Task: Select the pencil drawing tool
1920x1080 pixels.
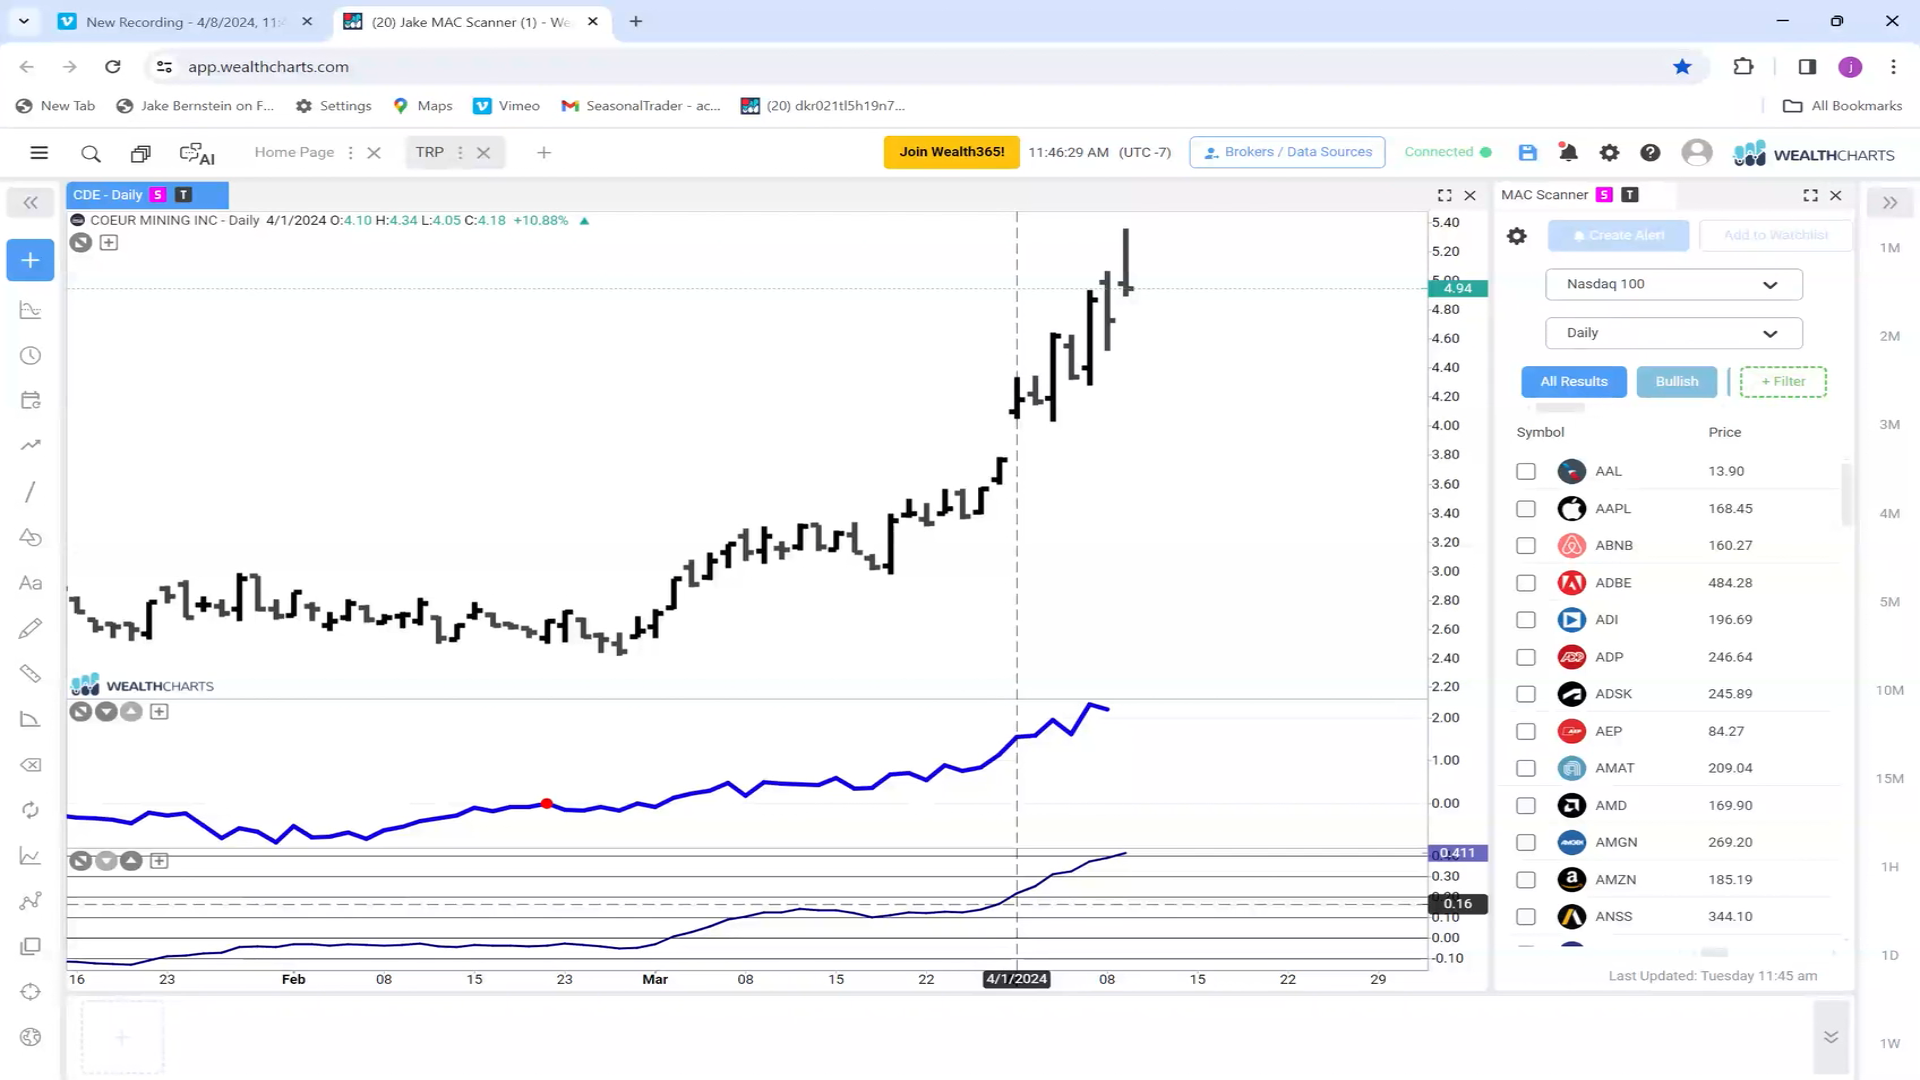Action: [x=30, y=628]
